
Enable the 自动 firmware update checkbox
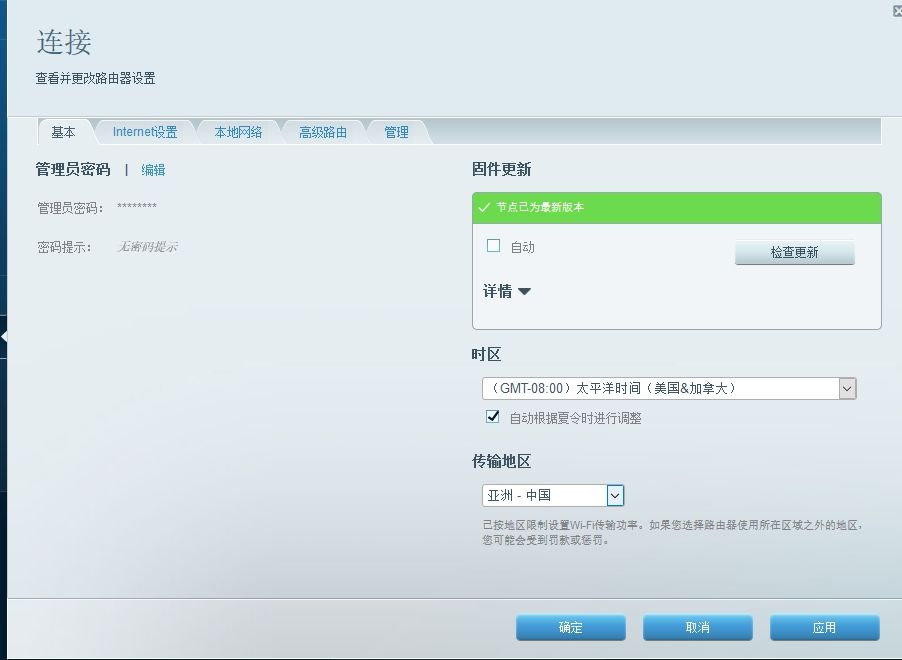[493, 246]
